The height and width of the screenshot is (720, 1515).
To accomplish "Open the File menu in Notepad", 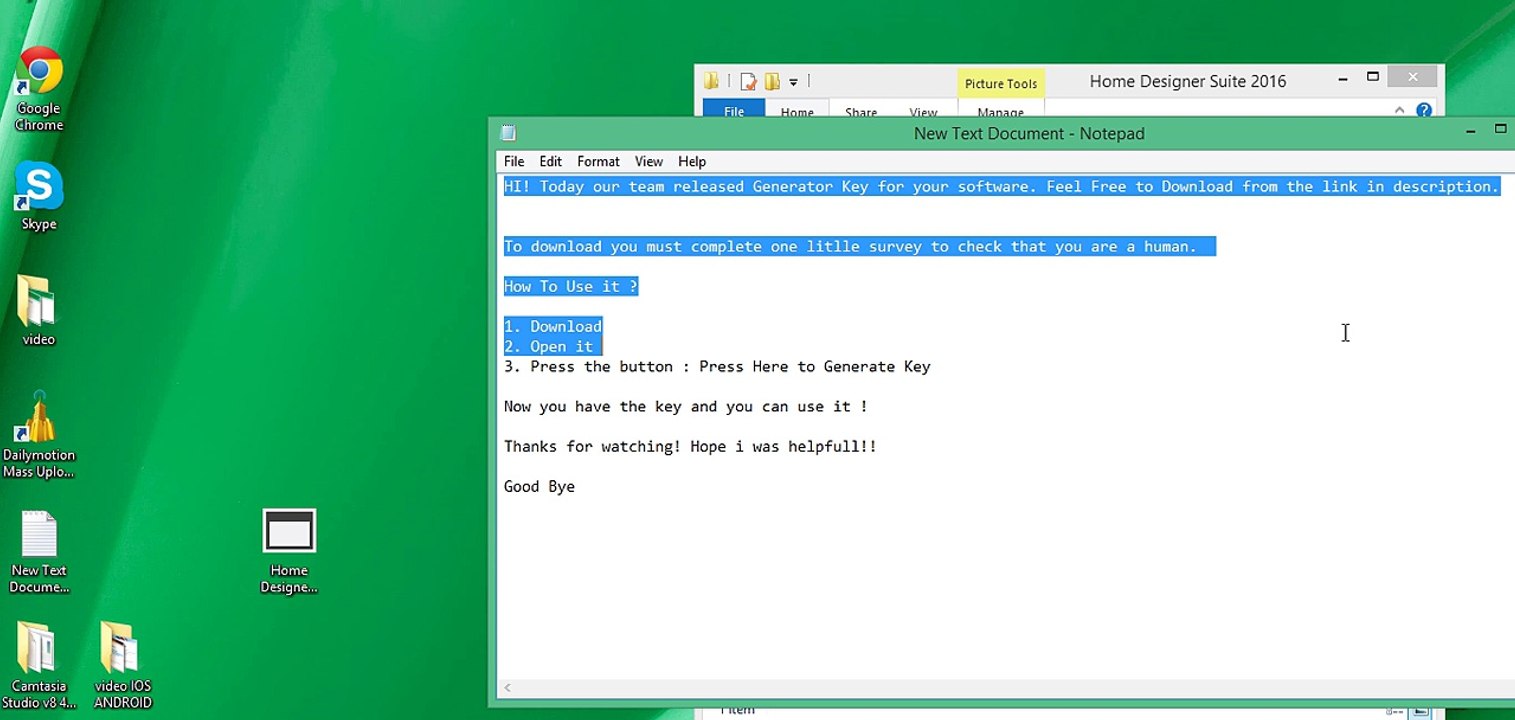I will [x=514, y=161].
